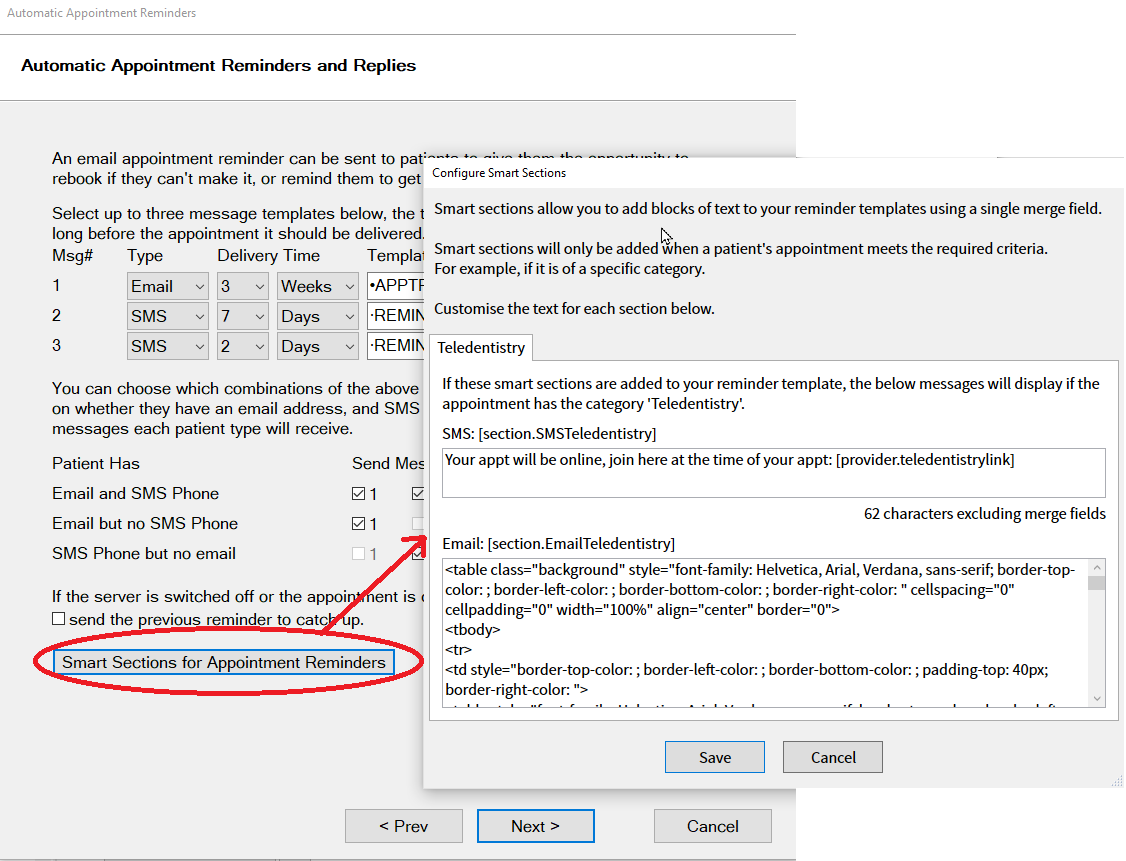Select the Teledentistry tab
The image size is (1126, 861).
click(481, 348)
